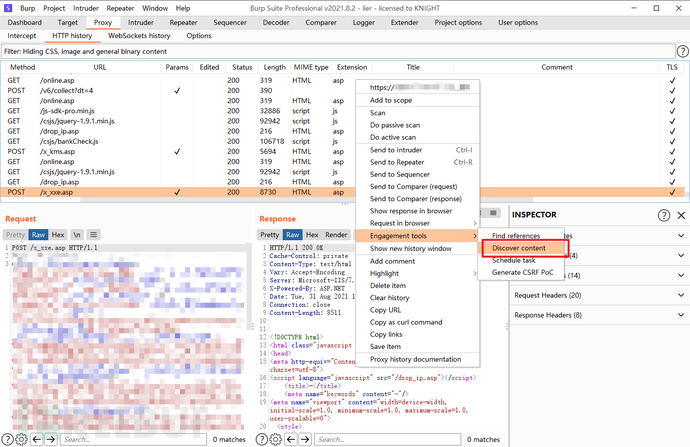This screenshot has width=690, height=447.
Task: Open the WebSockets history sub-tab
Action: click(x=139, y=36)
